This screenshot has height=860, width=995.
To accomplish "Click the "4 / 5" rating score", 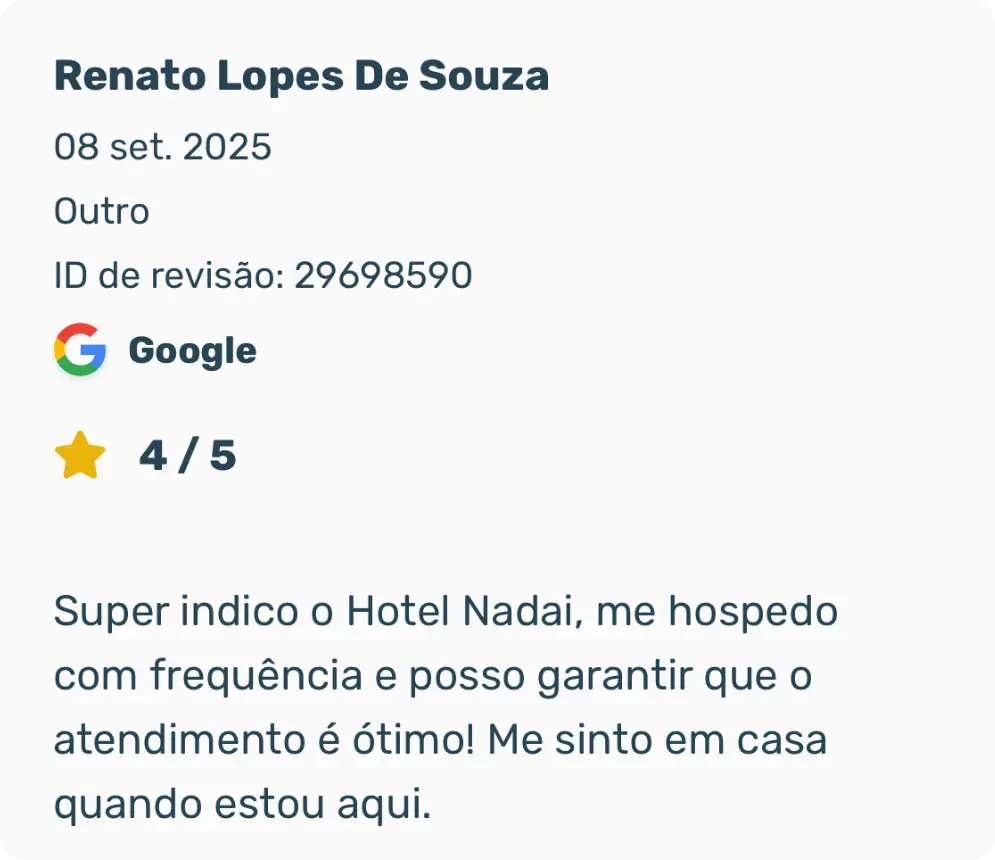I will click(187, 456).
